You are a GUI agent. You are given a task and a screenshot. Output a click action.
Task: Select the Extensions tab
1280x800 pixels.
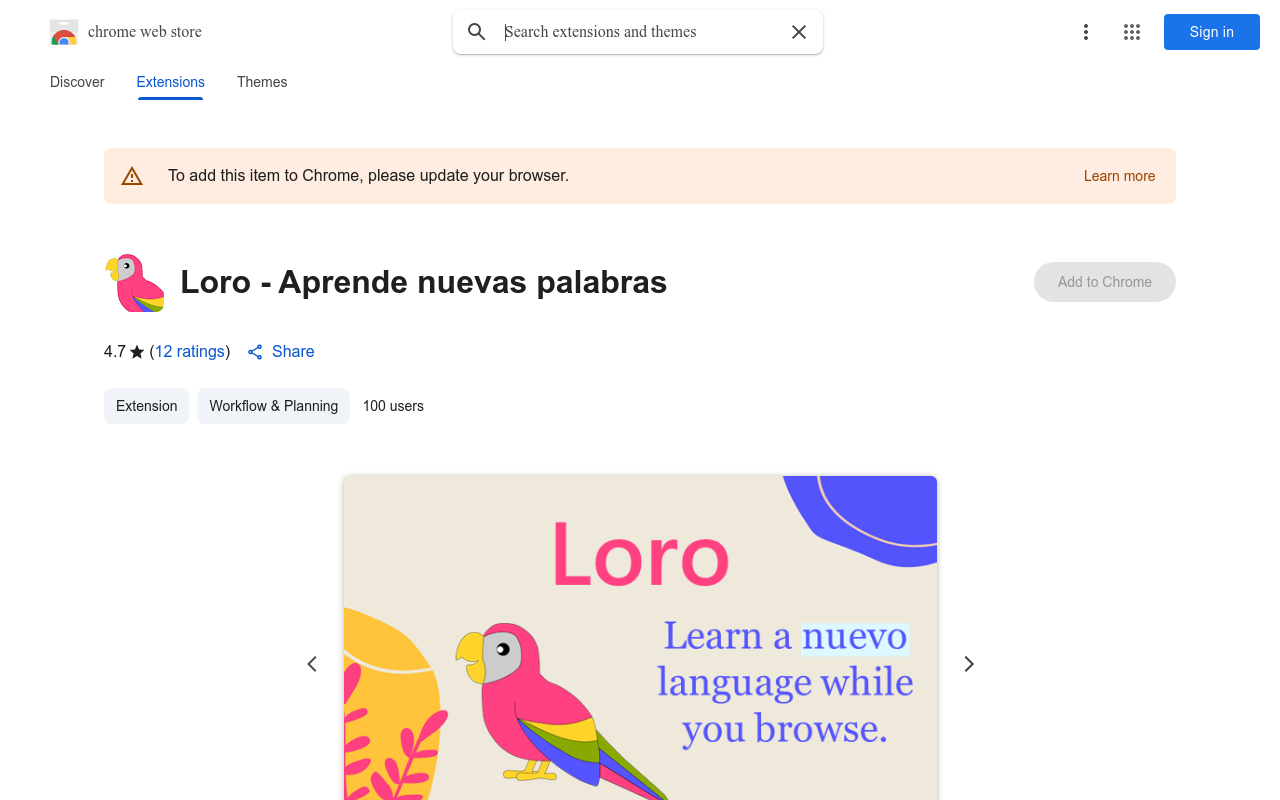pyautogui.click(x=170, y=82)
